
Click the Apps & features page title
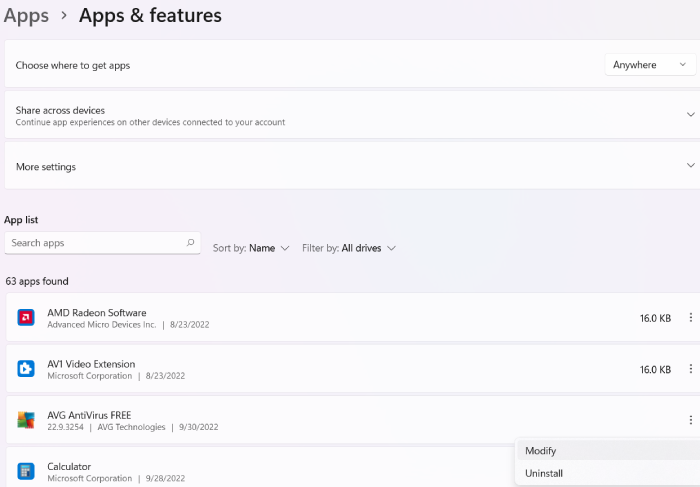(150, 16)
